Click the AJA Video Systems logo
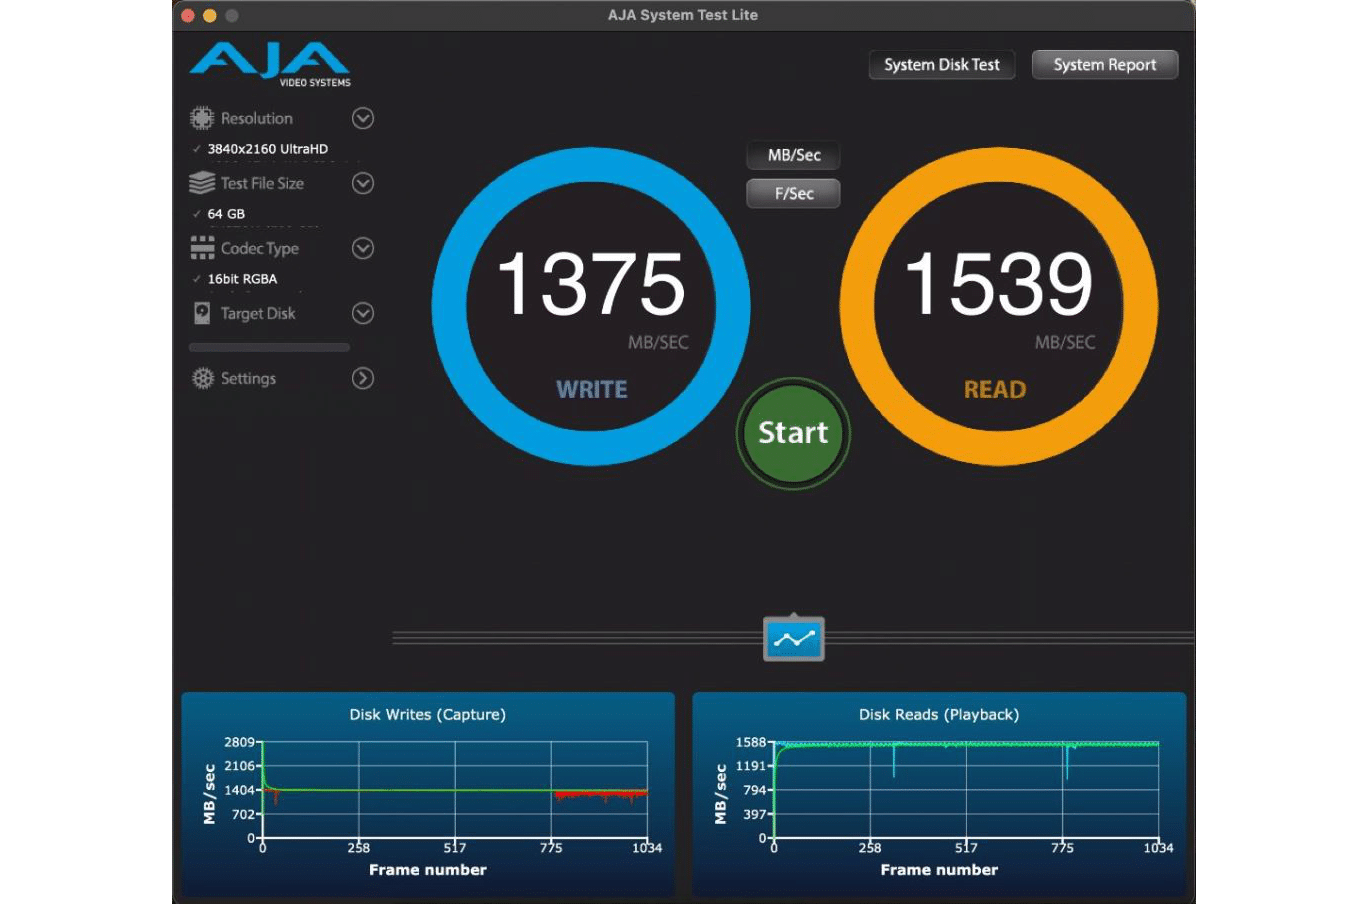The width and height of the screenshot is (1368, 904). 270,64
